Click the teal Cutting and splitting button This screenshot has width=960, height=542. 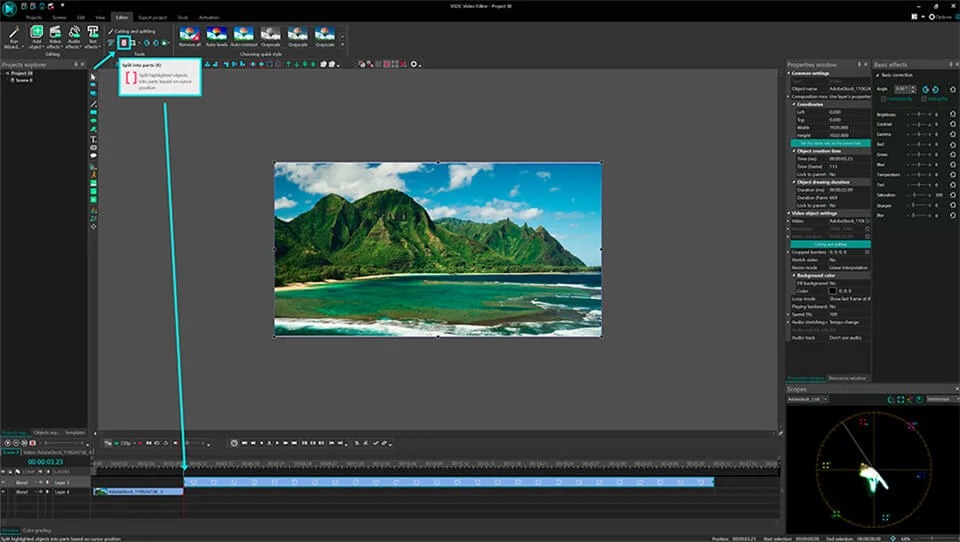pyautogui.click(x=831, y=244)
